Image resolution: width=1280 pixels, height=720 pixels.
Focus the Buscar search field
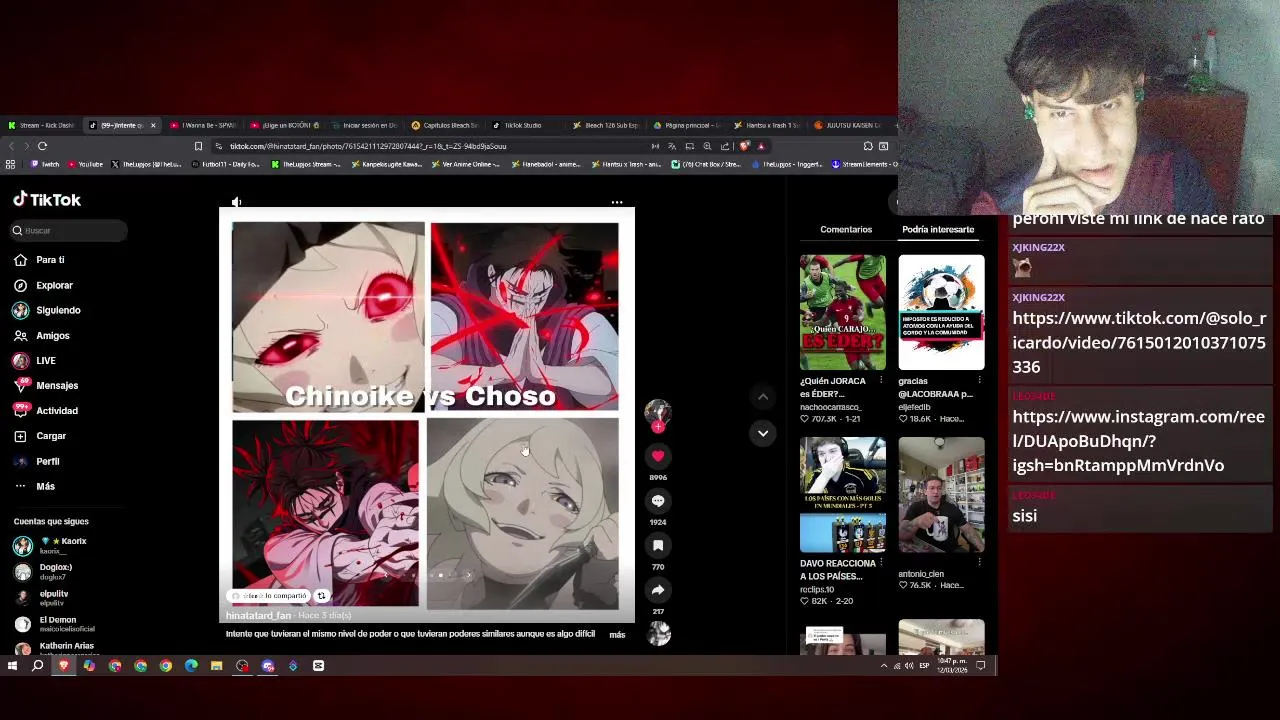(69, 231)
